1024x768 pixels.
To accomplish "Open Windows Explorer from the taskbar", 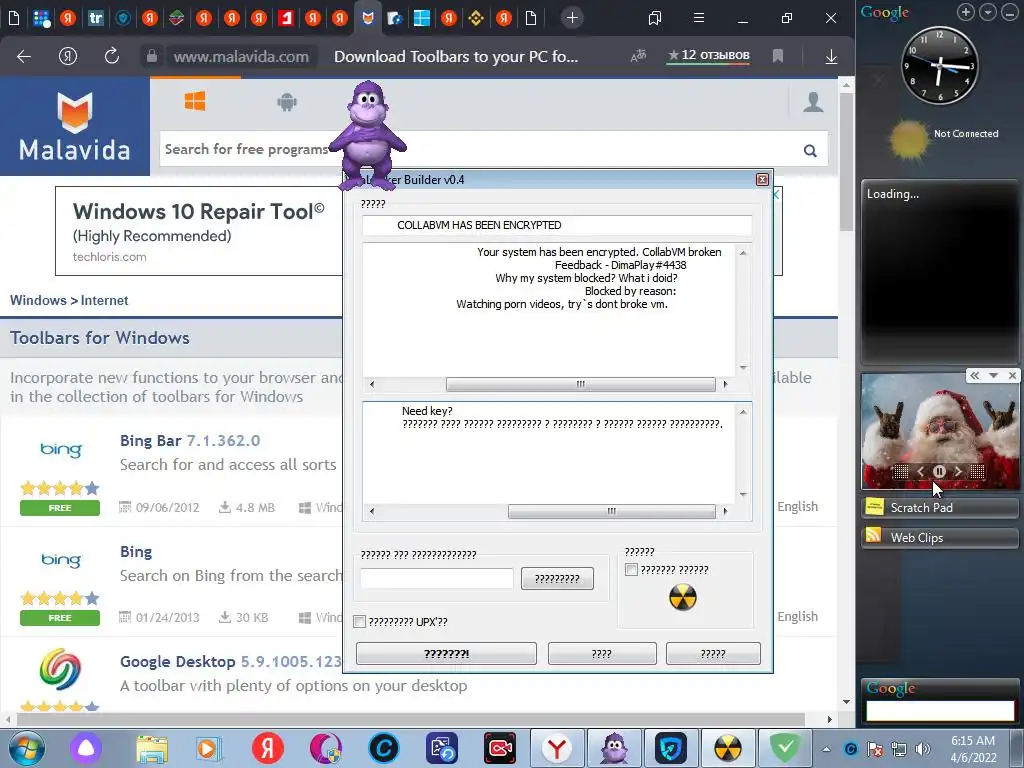I will tap(152, 748).
